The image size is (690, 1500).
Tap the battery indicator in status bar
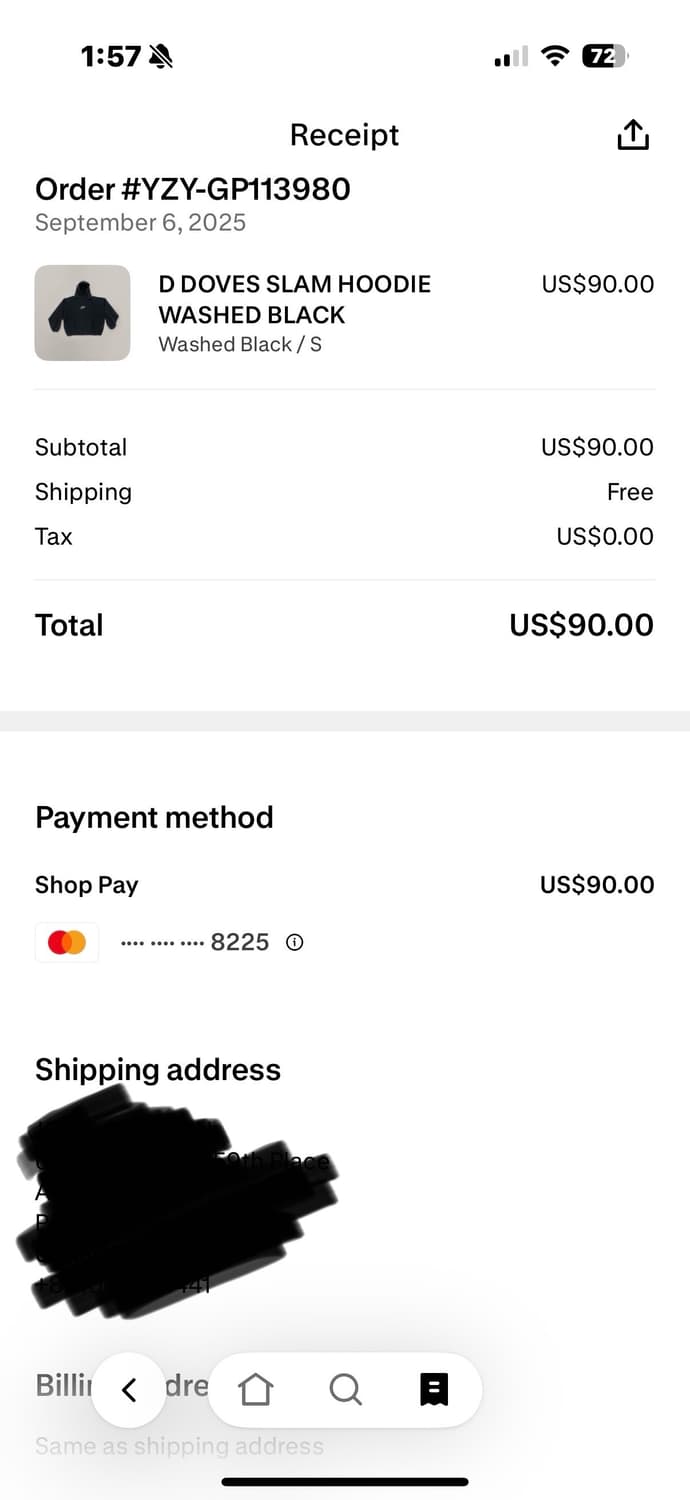(605, 56)
